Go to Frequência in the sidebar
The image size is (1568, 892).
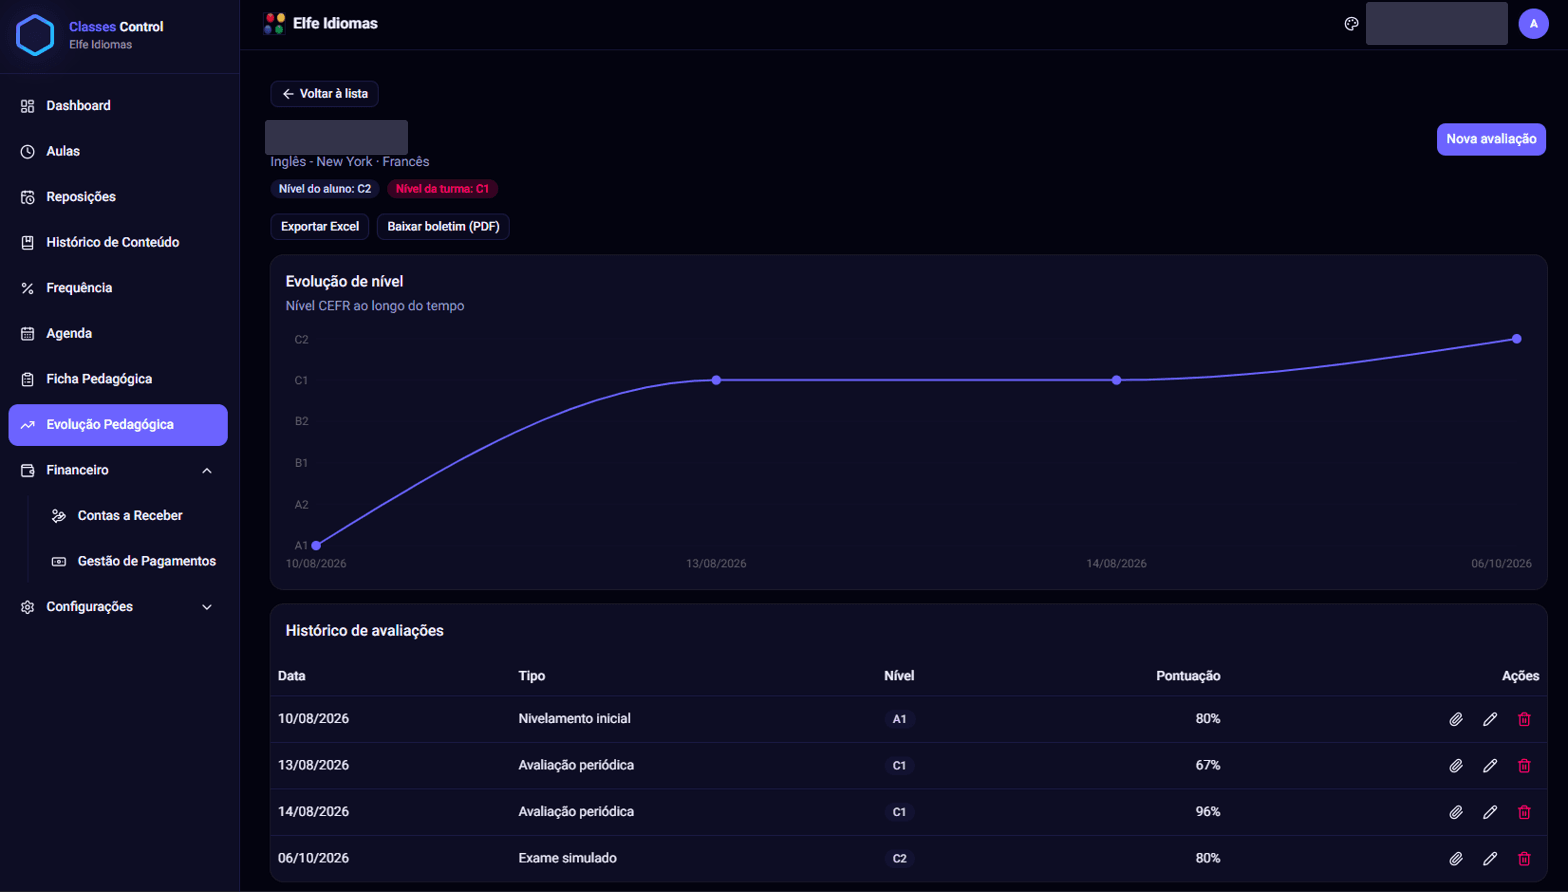(118, 288)
